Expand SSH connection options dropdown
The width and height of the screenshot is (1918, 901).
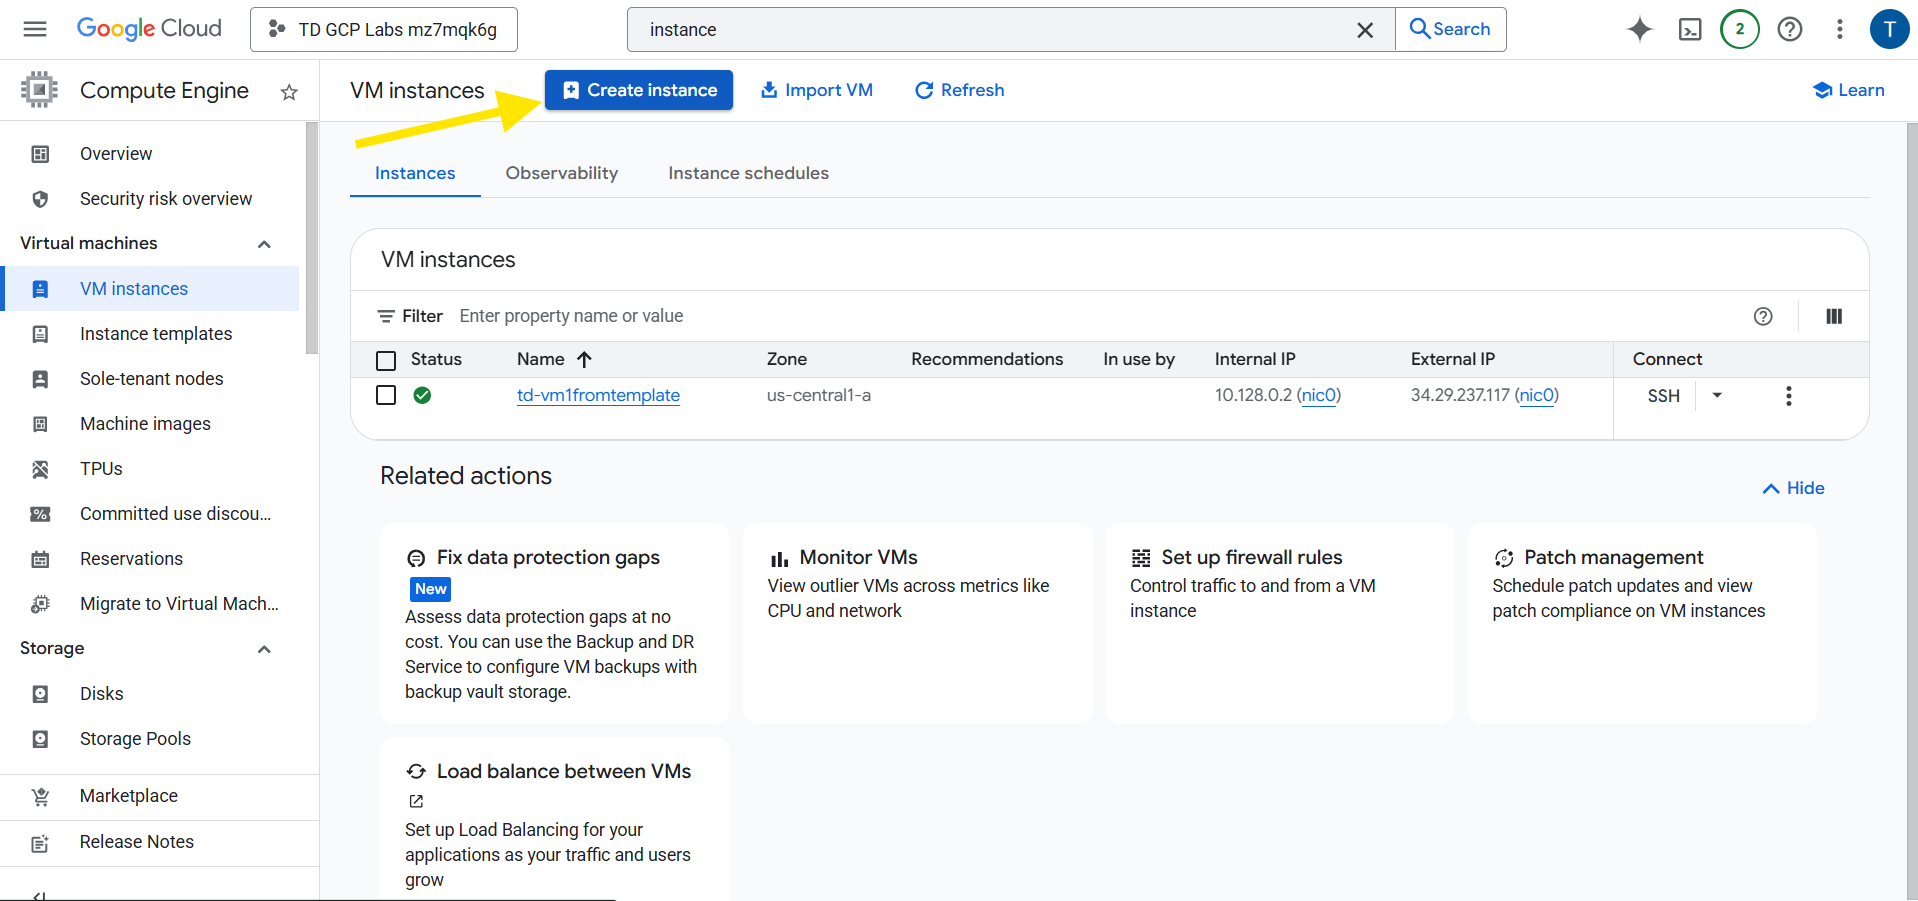[x=1717, y=396]
